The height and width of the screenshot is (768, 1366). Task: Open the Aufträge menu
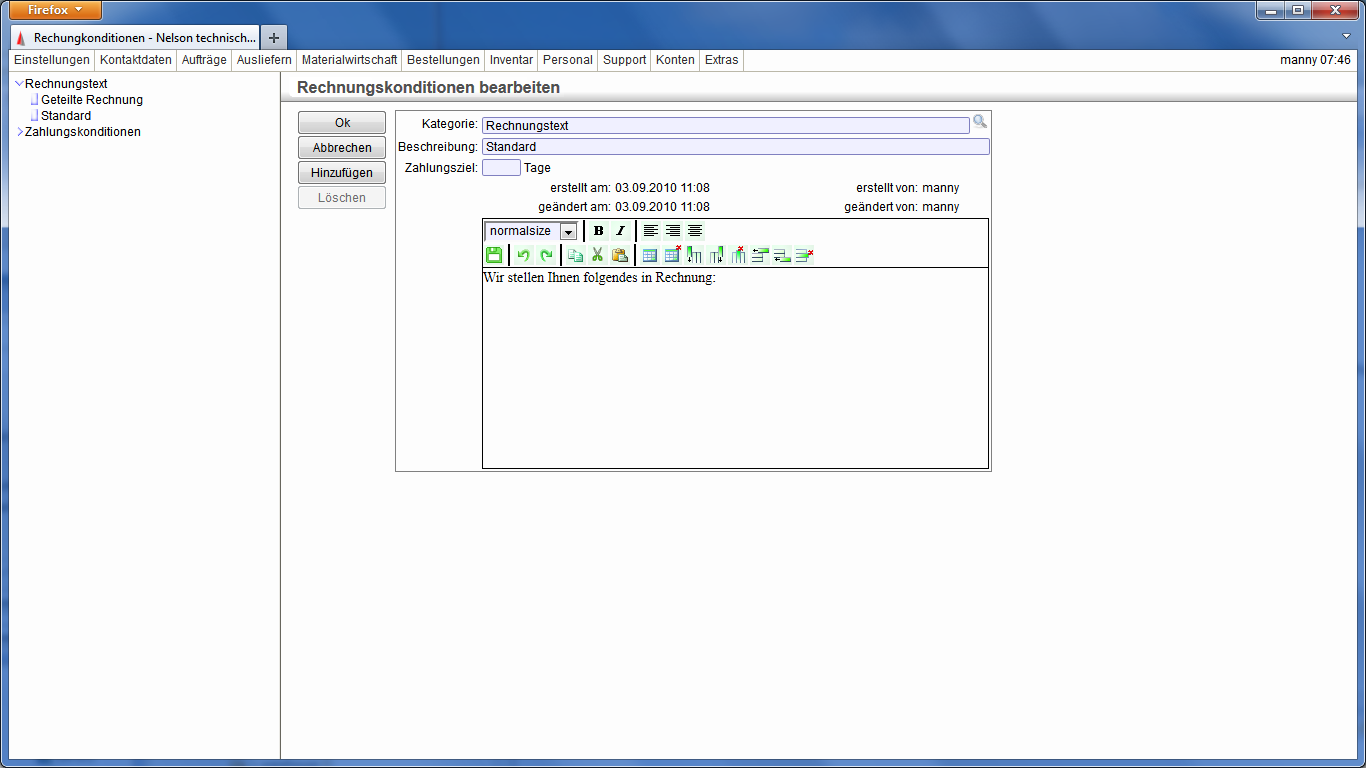tap(204, 60)
